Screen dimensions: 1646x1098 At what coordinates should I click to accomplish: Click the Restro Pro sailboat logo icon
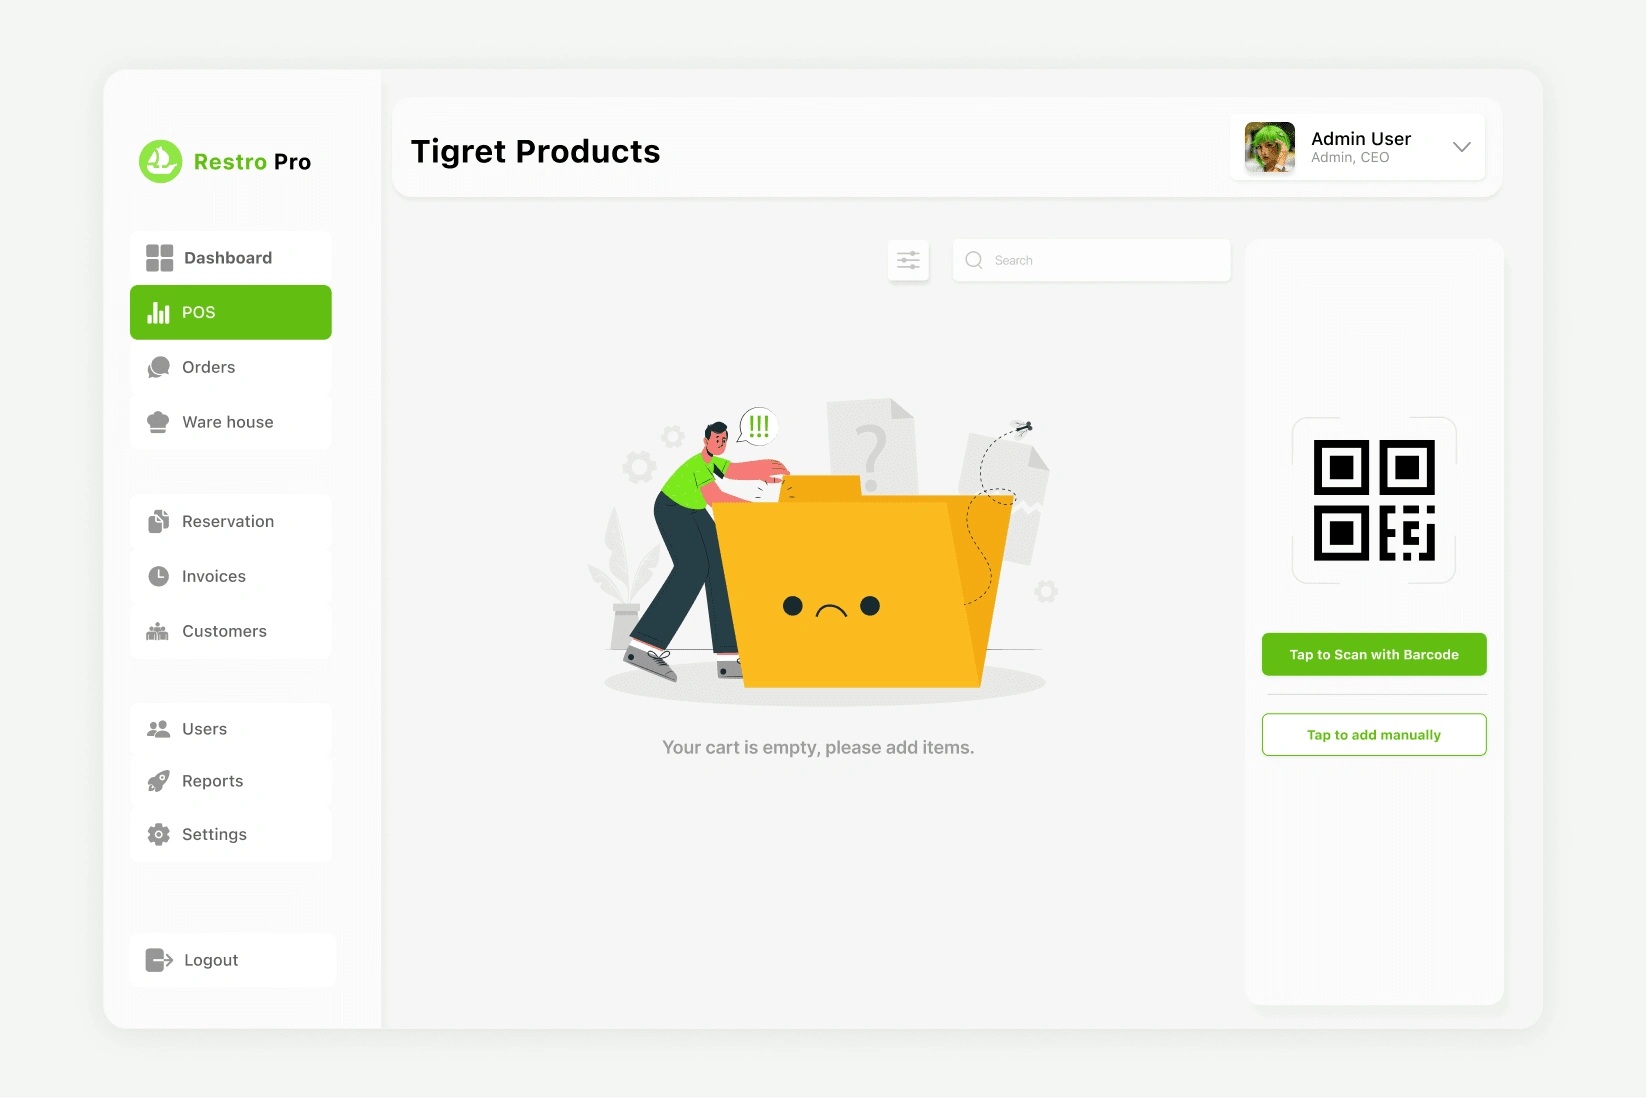tap(160, 161)
